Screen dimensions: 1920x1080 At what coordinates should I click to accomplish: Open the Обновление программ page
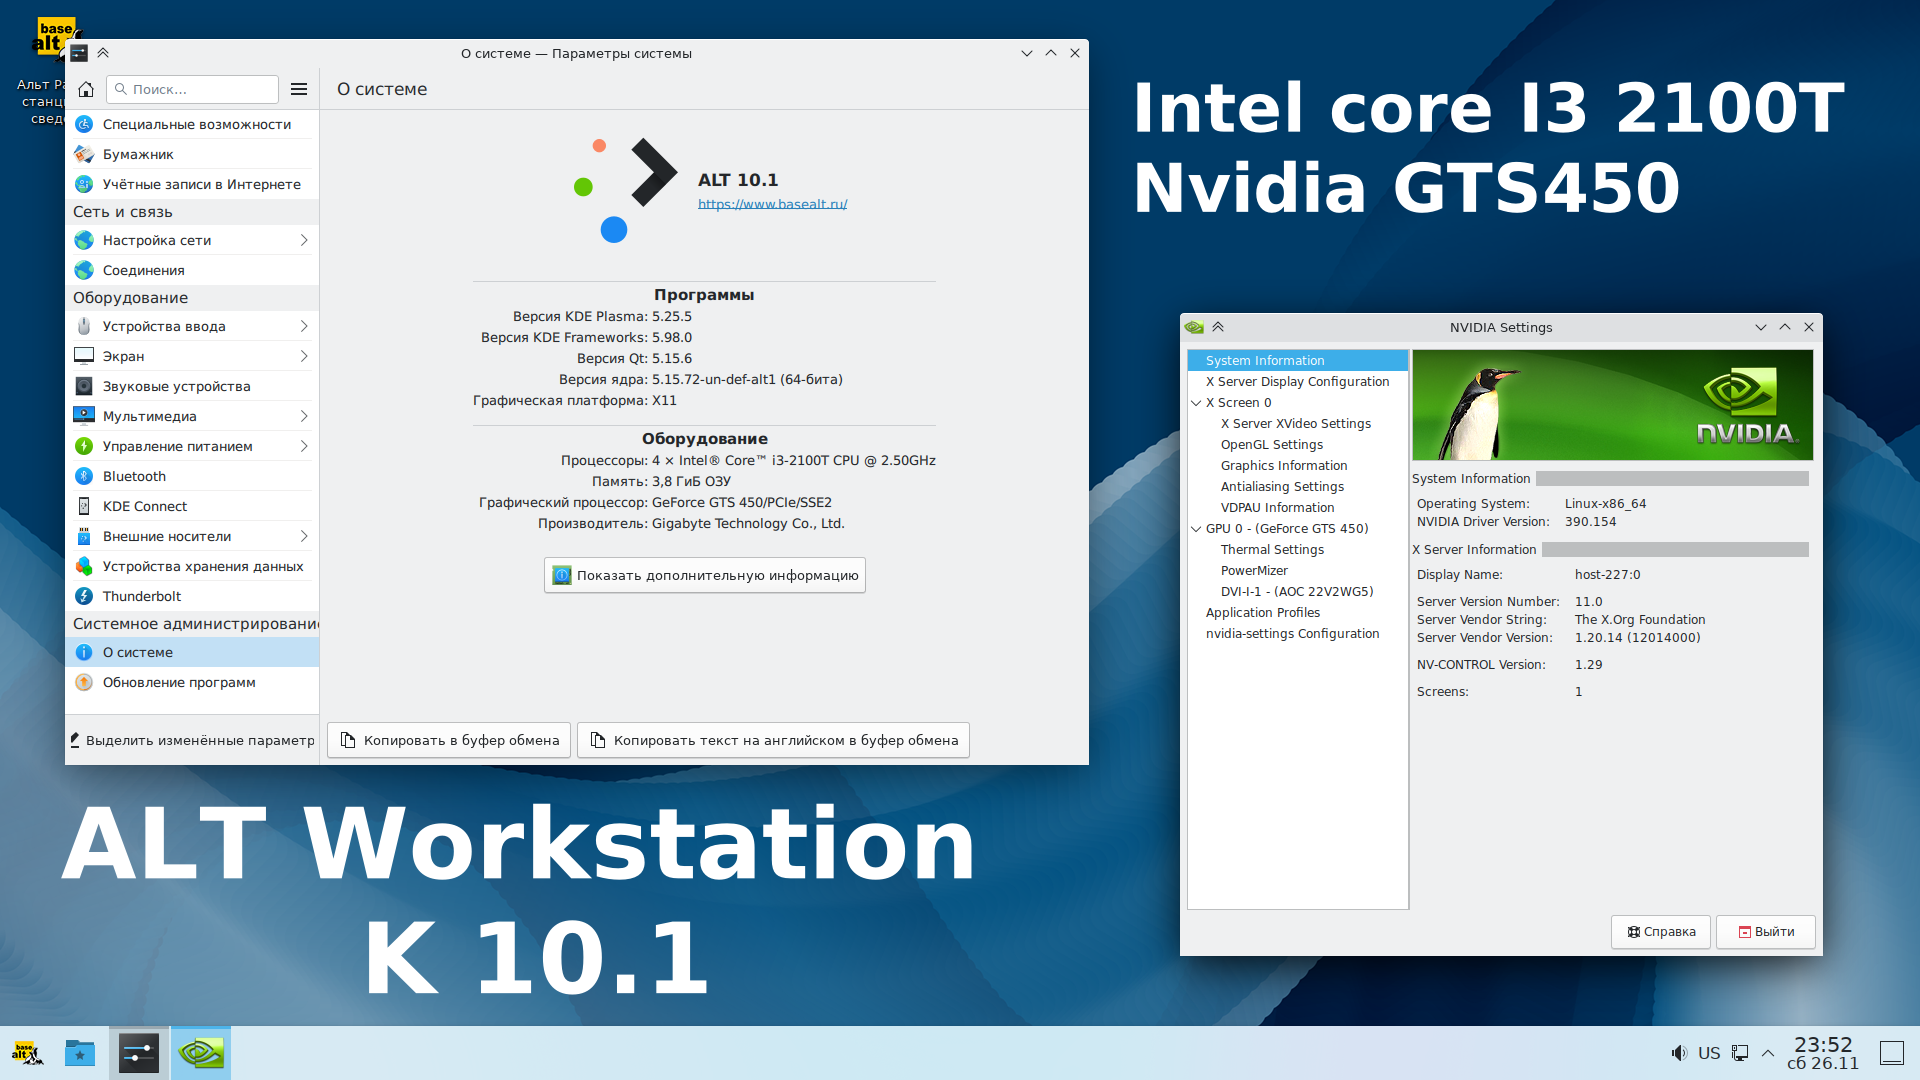[x=178, y=682]
